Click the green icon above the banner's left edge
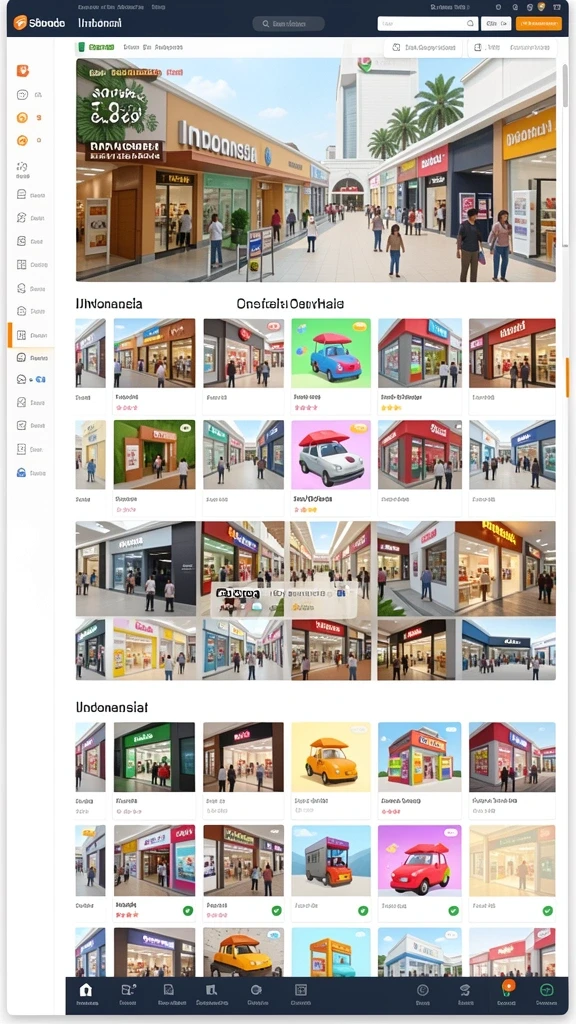 tap(82, 47)
